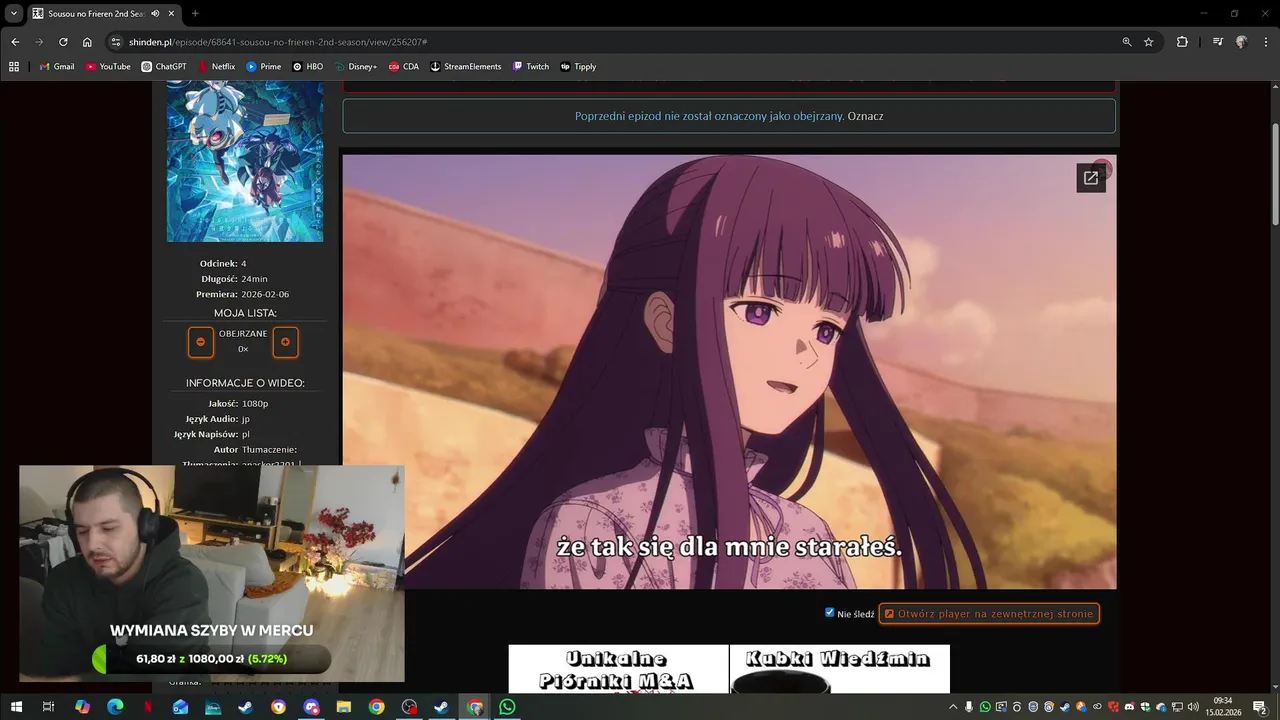Click the Oznacz link
This screenshot has width=1280, height=720.
click(x=865, y=116)
